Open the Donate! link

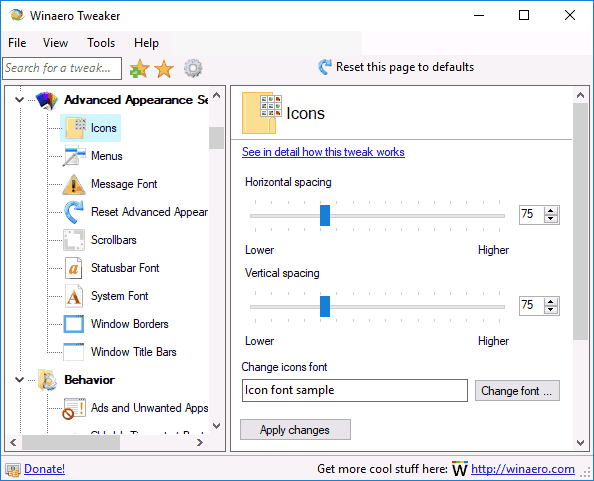coord(44,469)
